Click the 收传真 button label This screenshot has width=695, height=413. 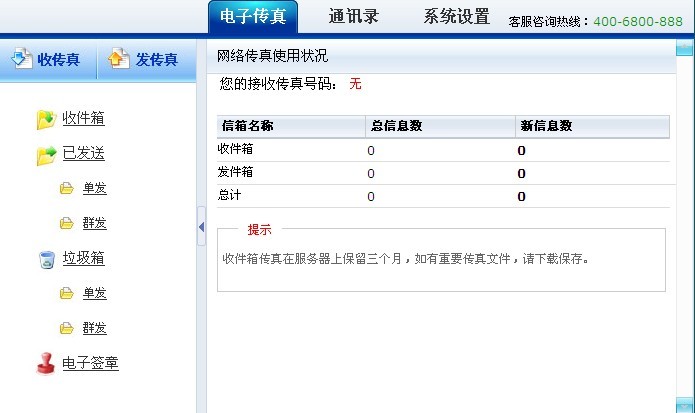coord(59,59)
